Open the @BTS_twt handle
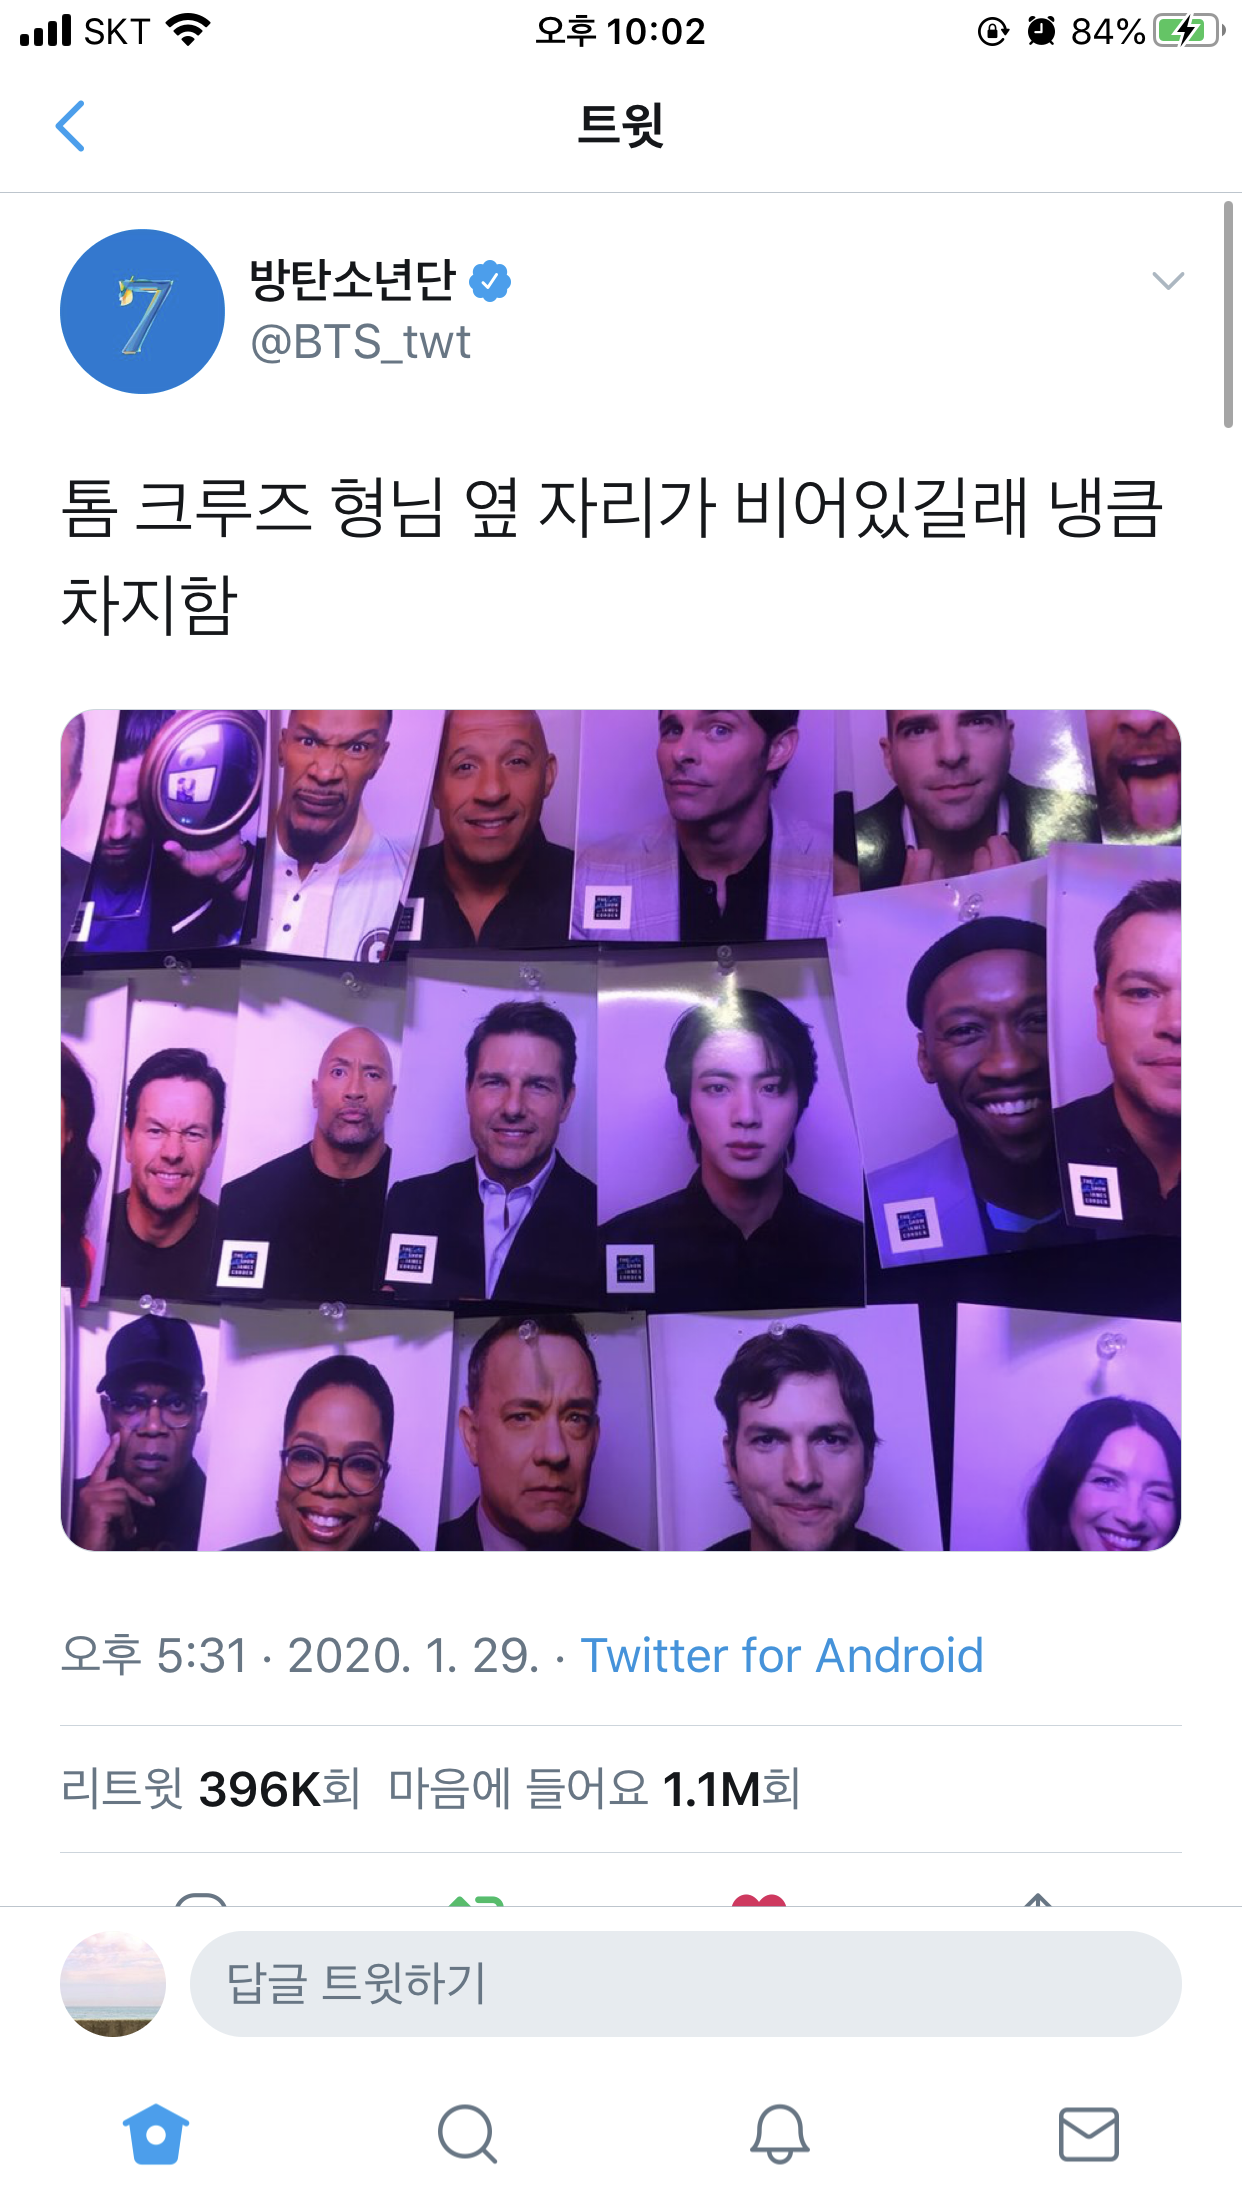This screenshot has height=2208, width=1242. click(x=360, y=343)
